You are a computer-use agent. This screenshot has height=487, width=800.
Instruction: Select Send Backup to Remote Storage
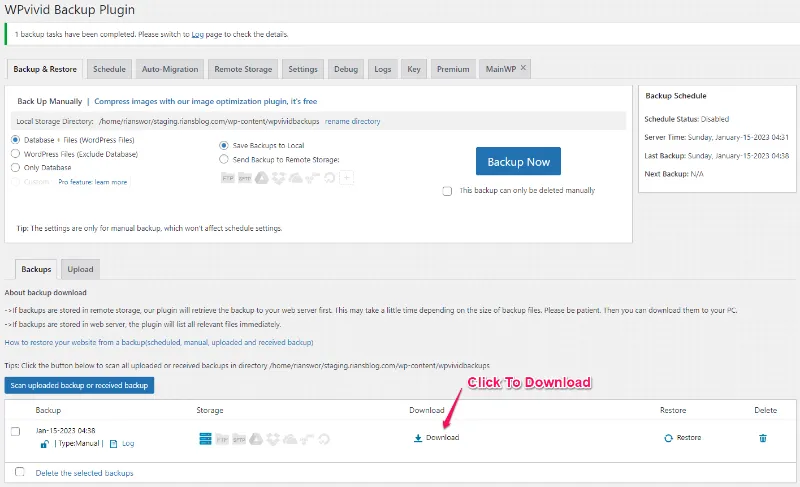click(x=223, y=159)
